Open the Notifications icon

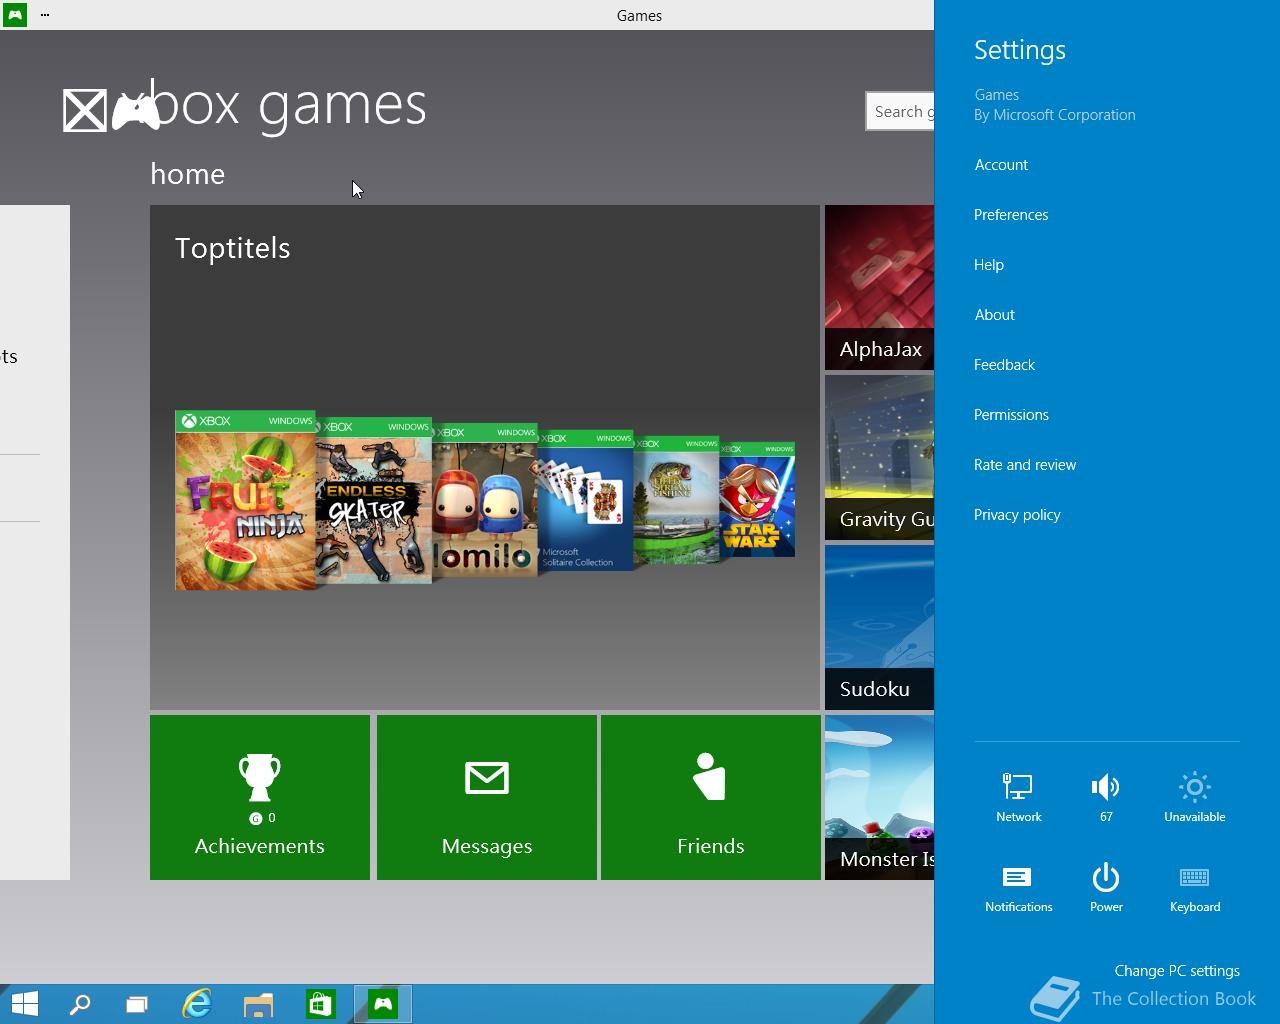[x=1018, y=887]
